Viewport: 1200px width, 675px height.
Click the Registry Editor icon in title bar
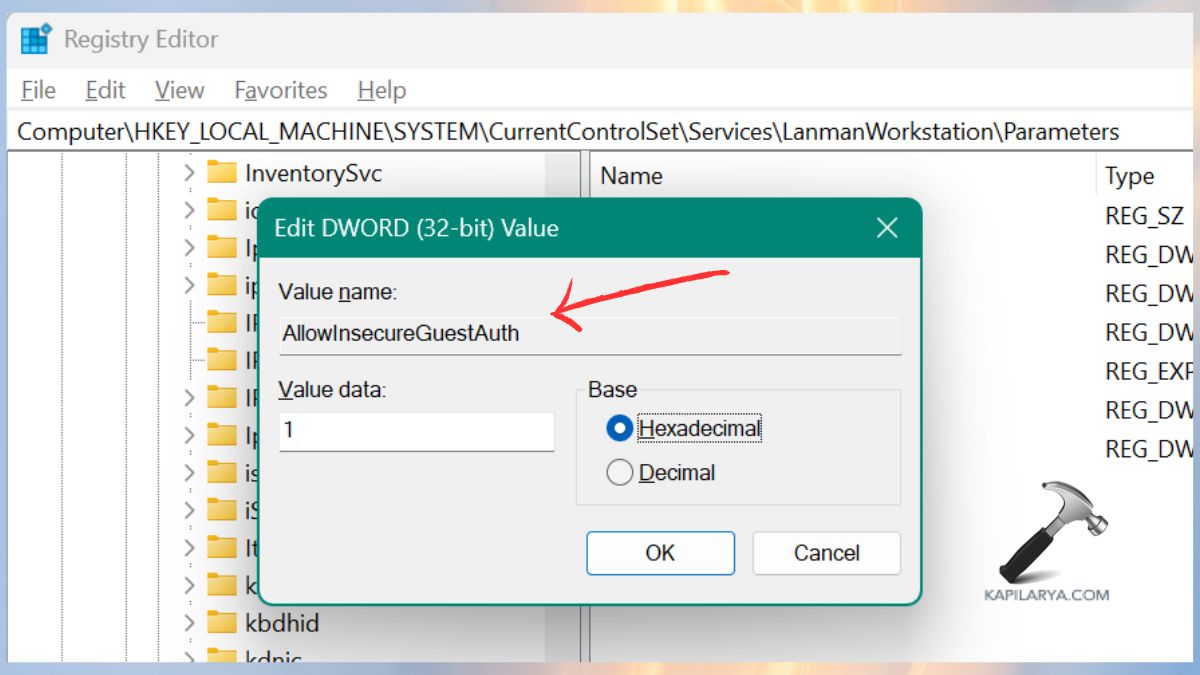[33, 39]
